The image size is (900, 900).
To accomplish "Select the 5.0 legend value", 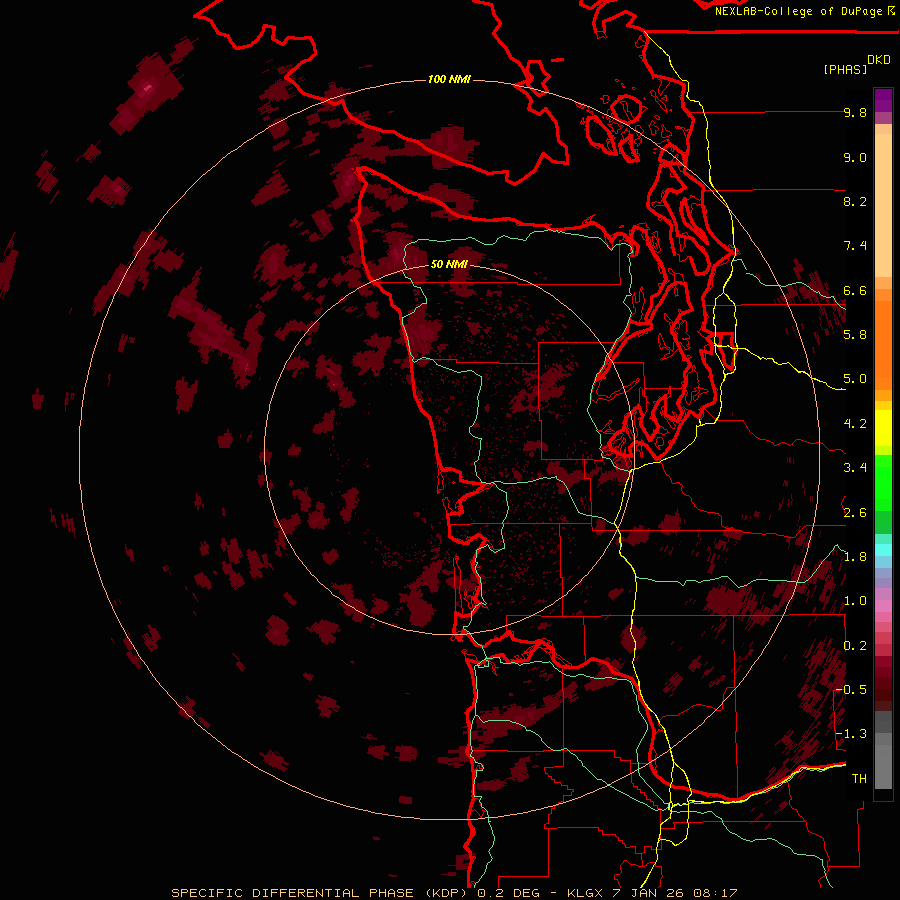I will (855, 379).
